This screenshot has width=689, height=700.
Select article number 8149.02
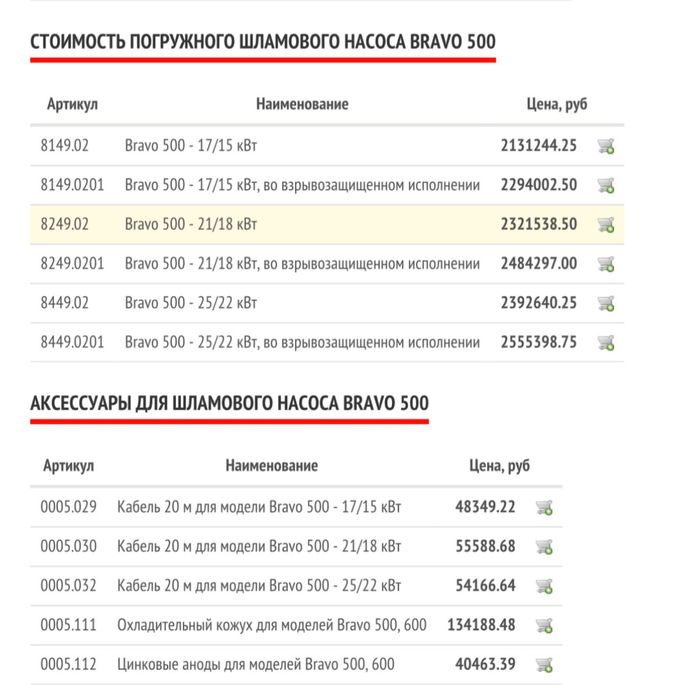tap(65, 146)
